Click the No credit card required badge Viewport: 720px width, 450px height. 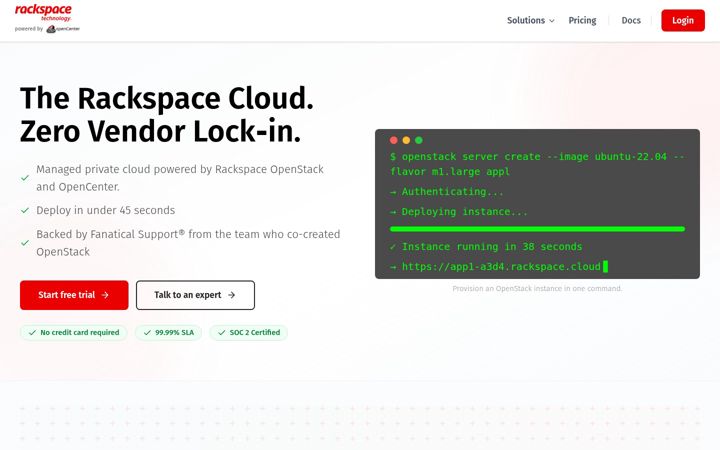73,332
